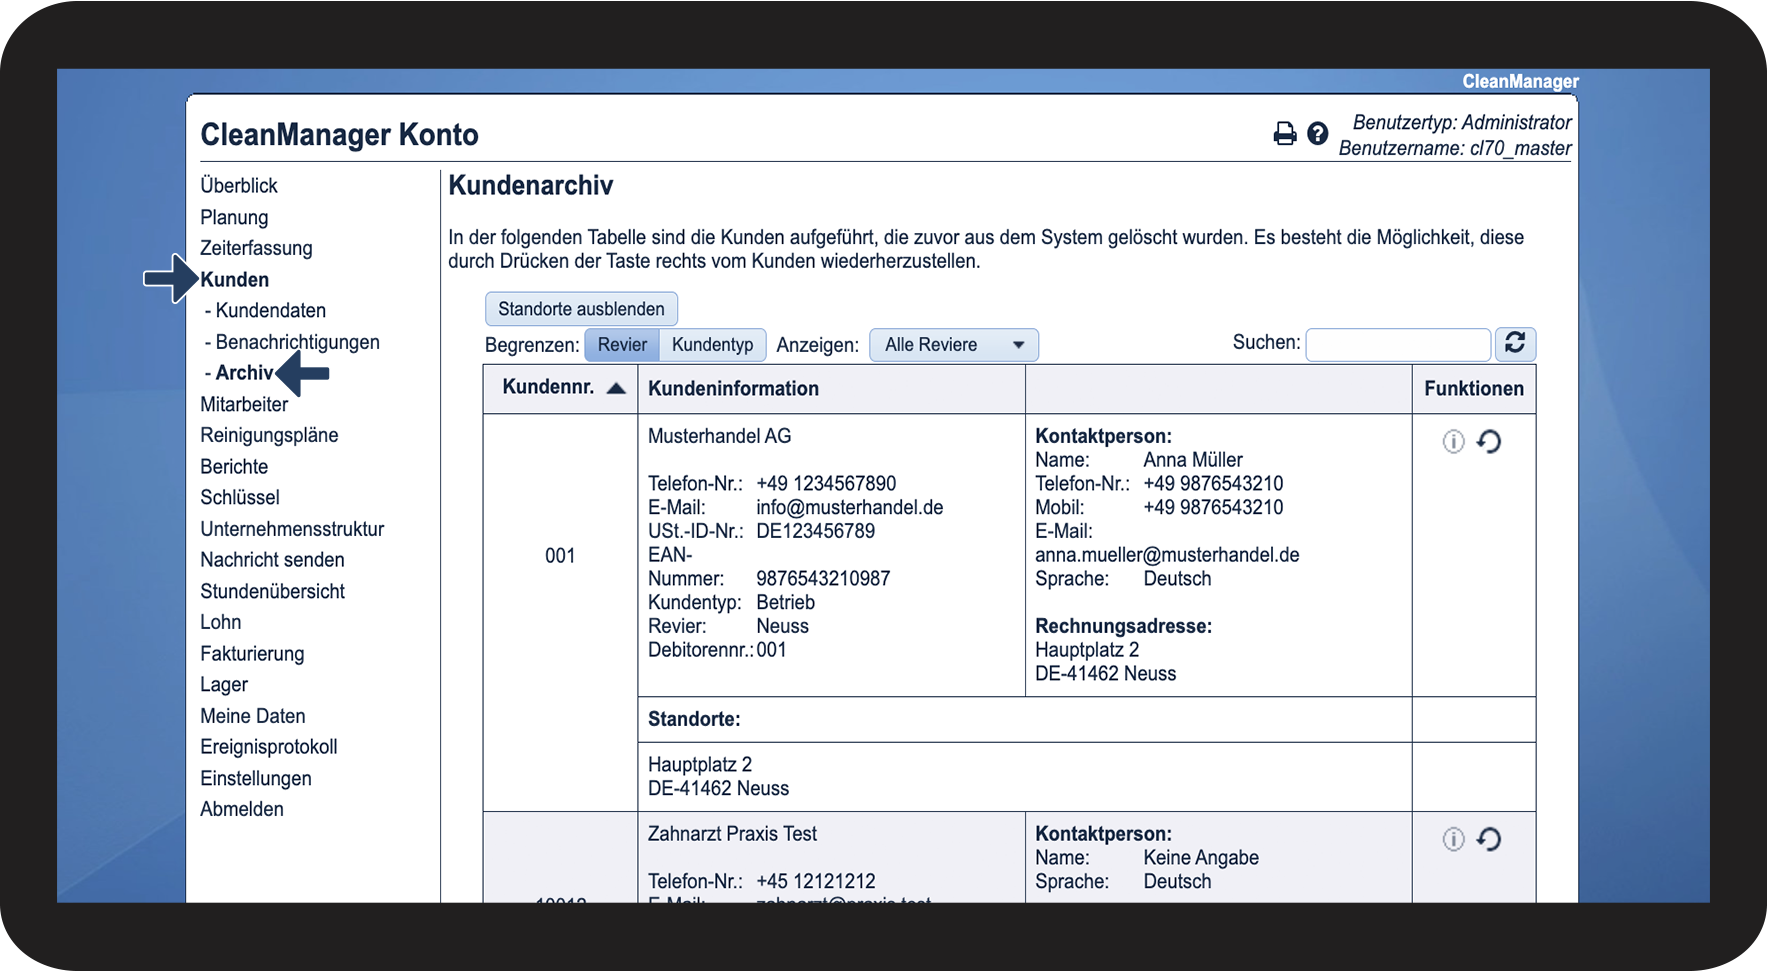The height and width of the screenshot is (971, 1767).
Task: Click Hauptplatz 2 location under Standorte
Action: pos(700,764)
